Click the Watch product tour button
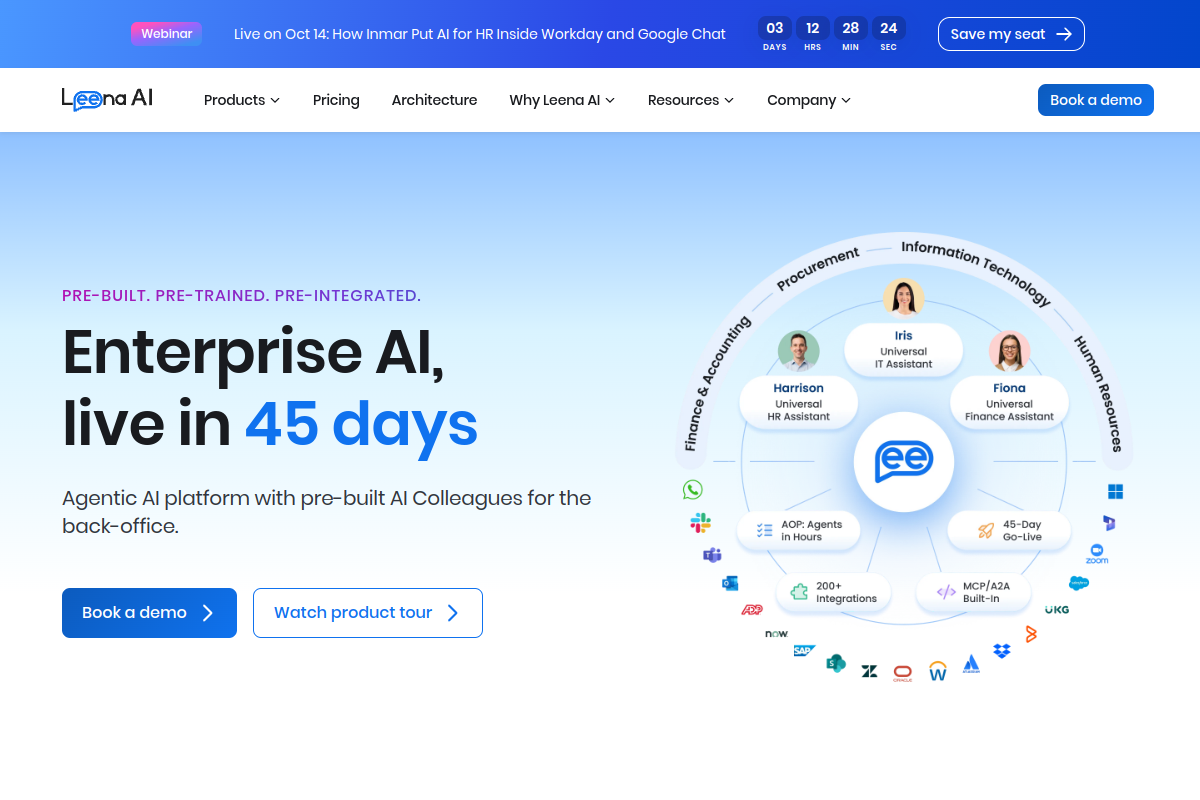 coord(368,613)
